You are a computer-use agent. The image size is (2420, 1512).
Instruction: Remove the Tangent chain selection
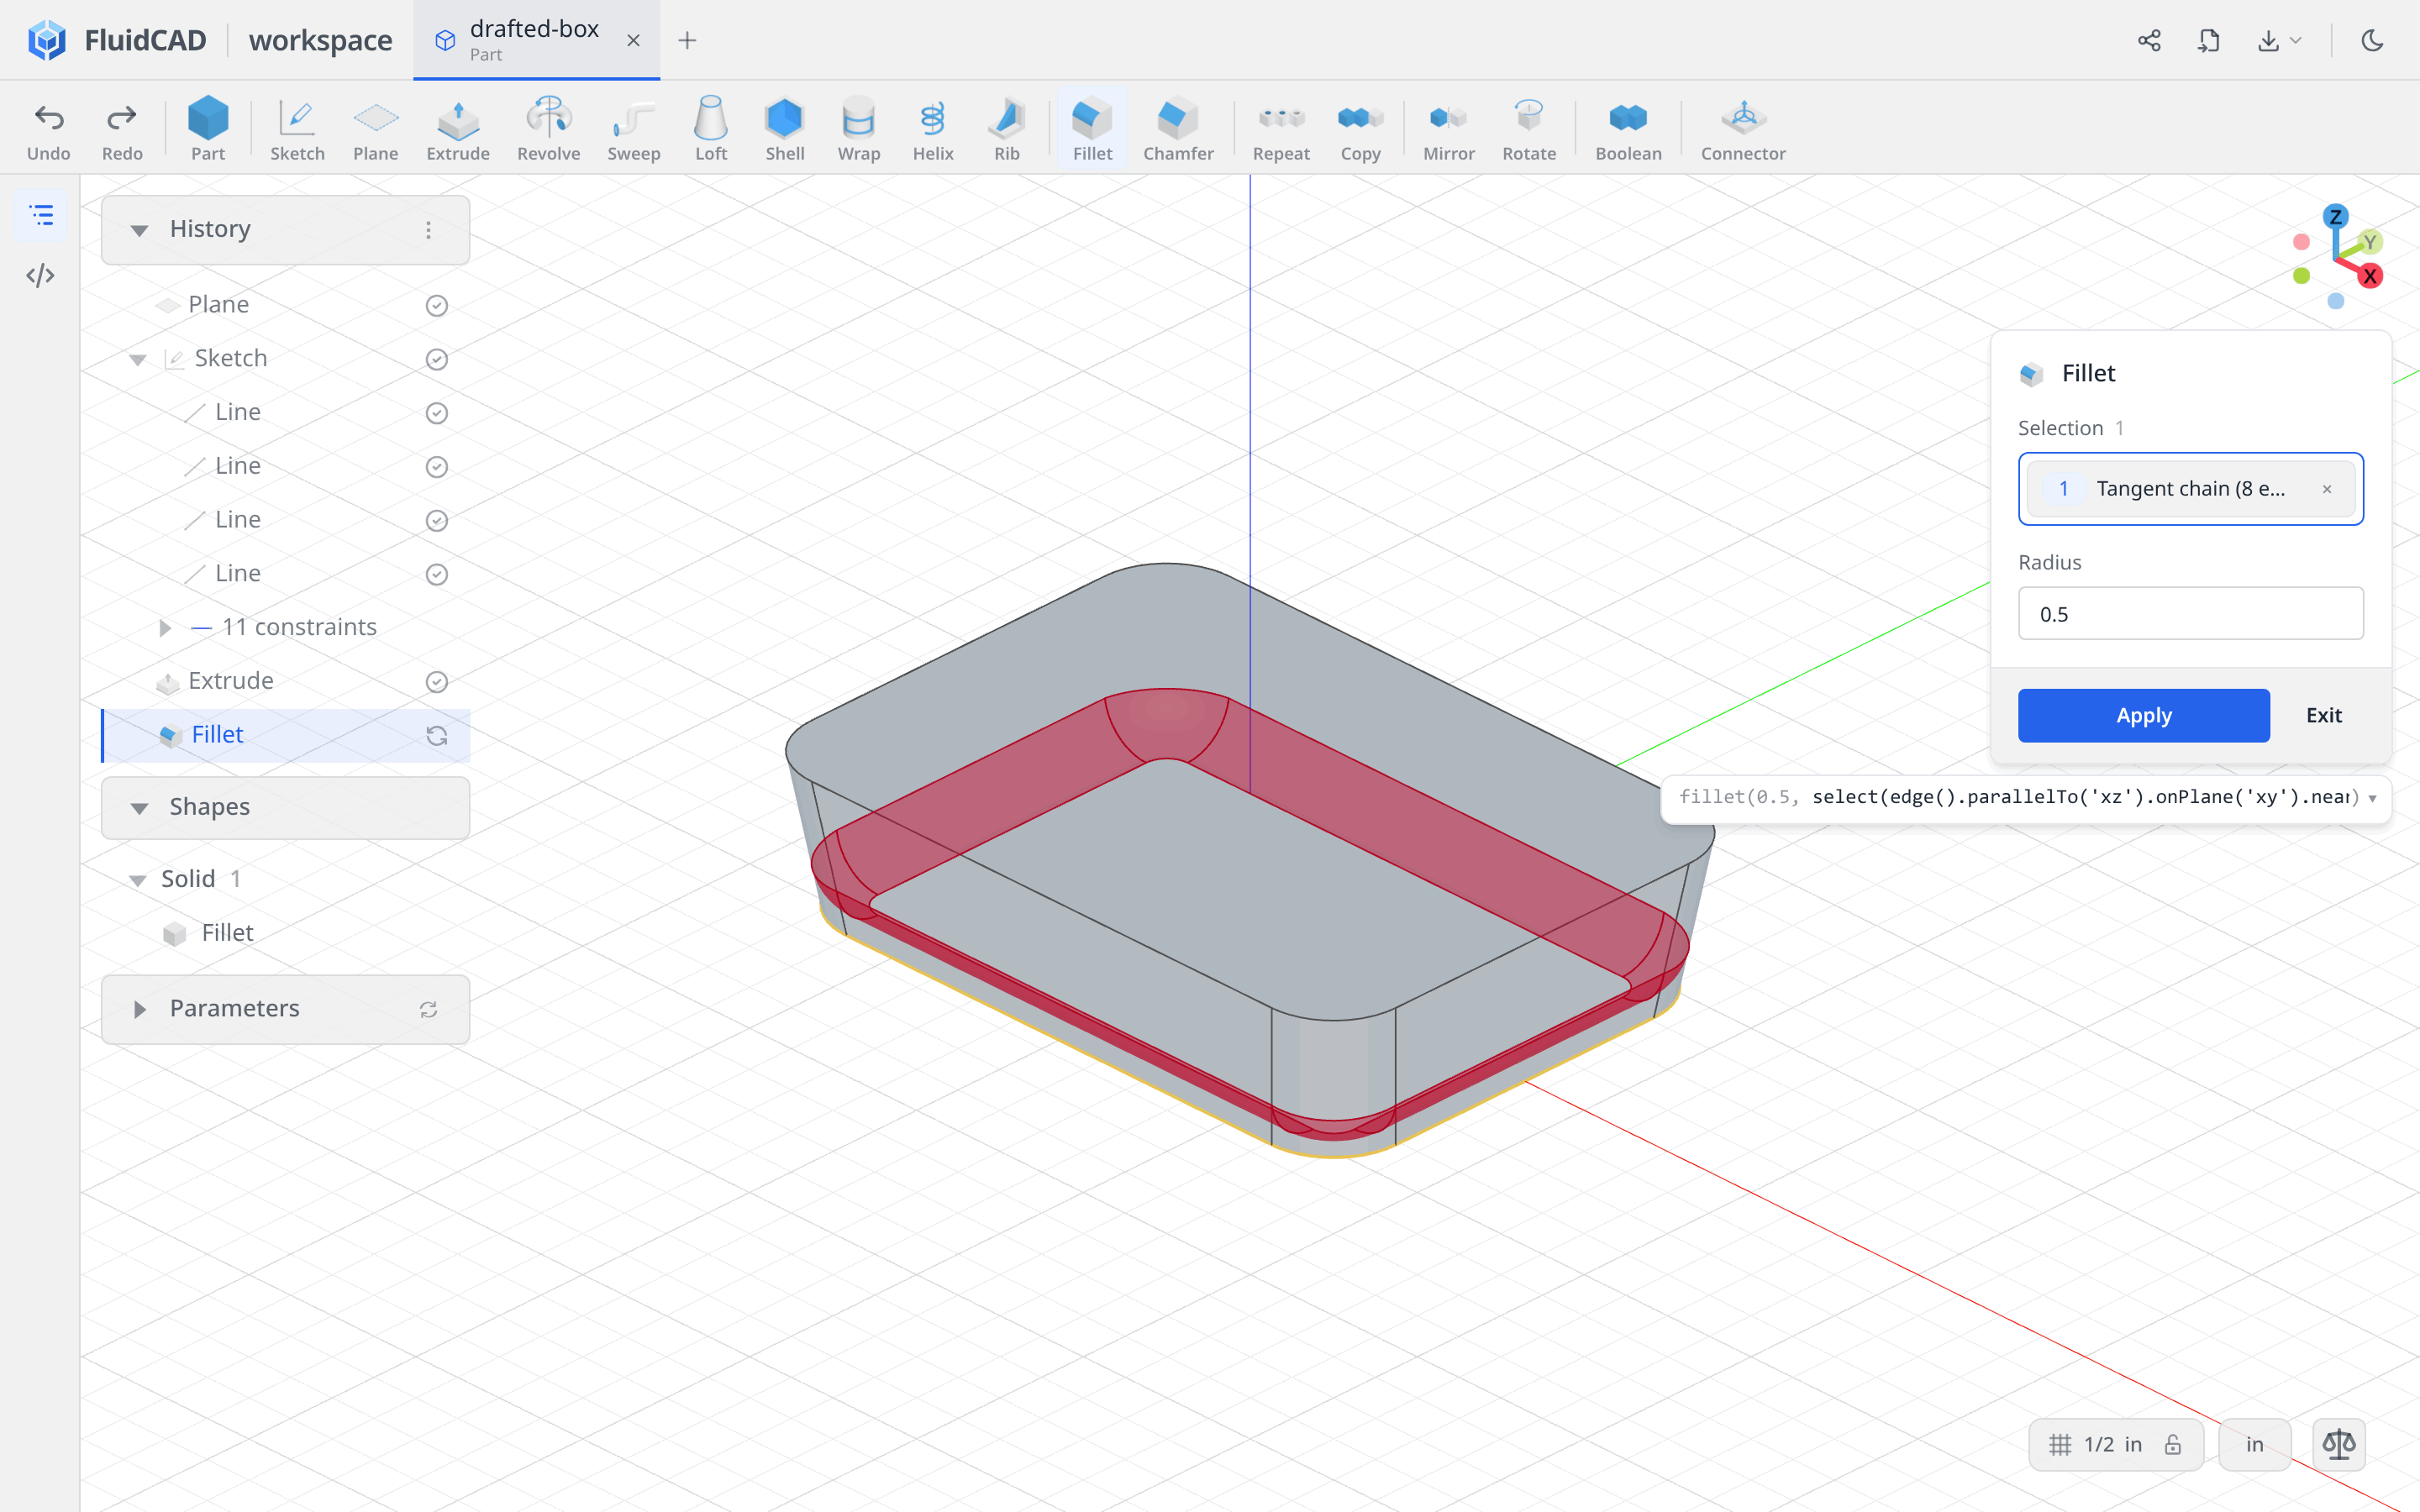(x=2326, y=489)
